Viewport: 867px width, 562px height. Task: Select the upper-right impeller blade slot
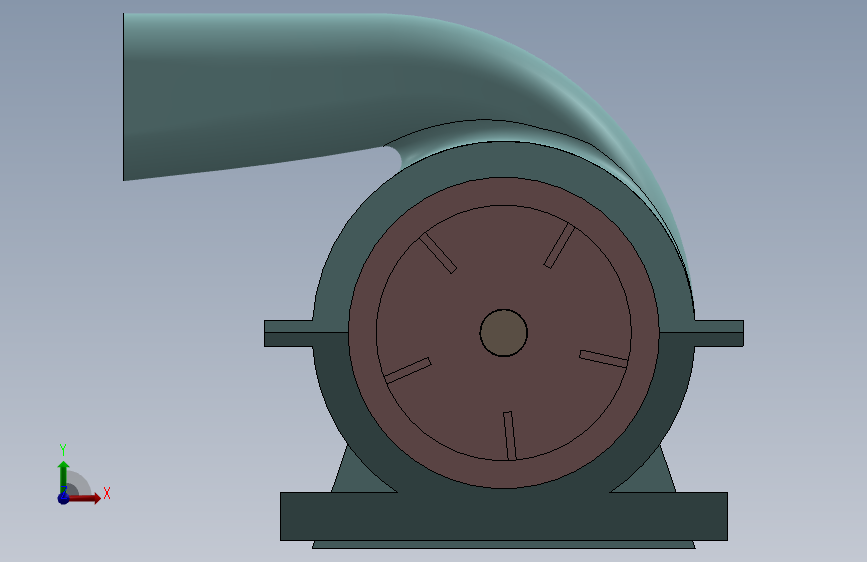coord(559,246)
